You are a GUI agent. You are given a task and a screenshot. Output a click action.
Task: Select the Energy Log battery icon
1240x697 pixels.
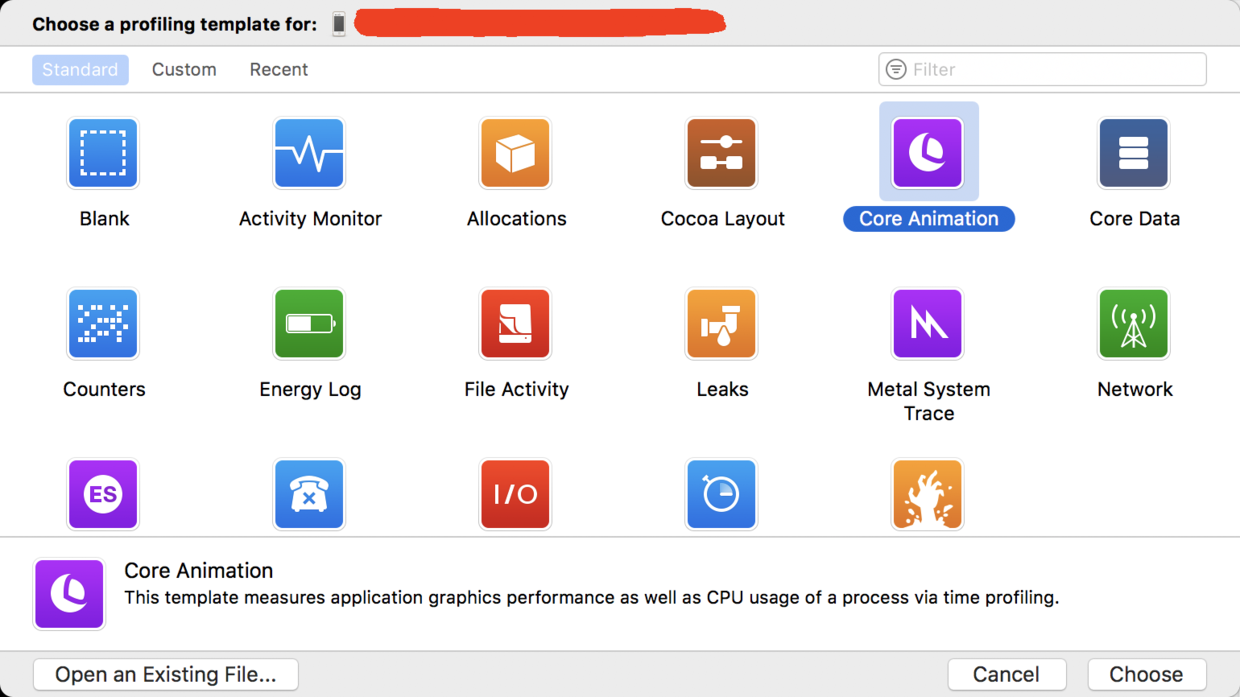(309, 324)
